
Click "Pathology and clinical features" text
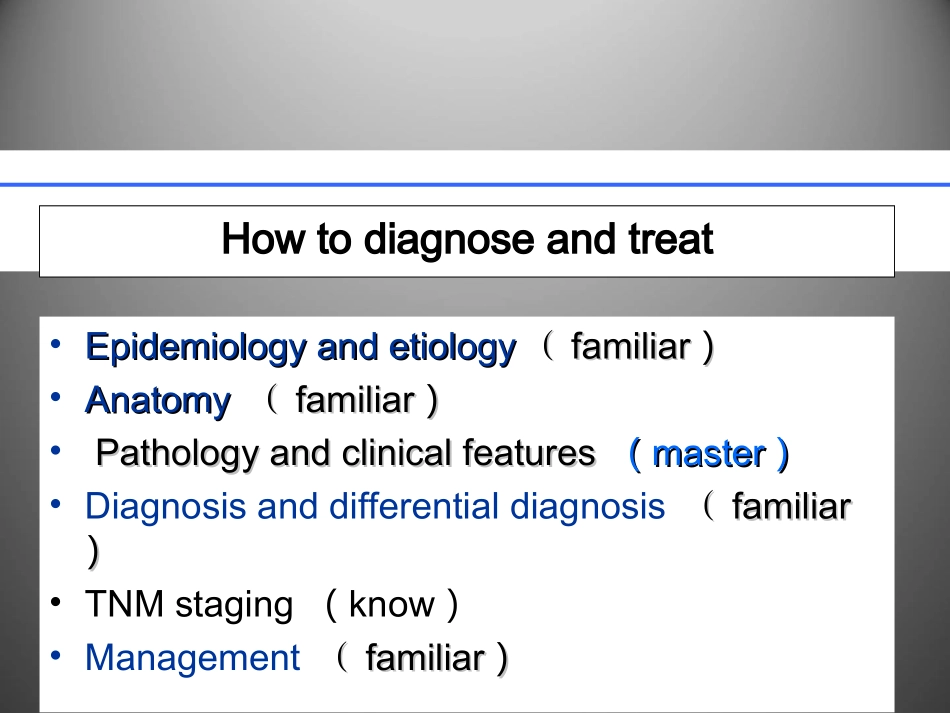(345, 454)
